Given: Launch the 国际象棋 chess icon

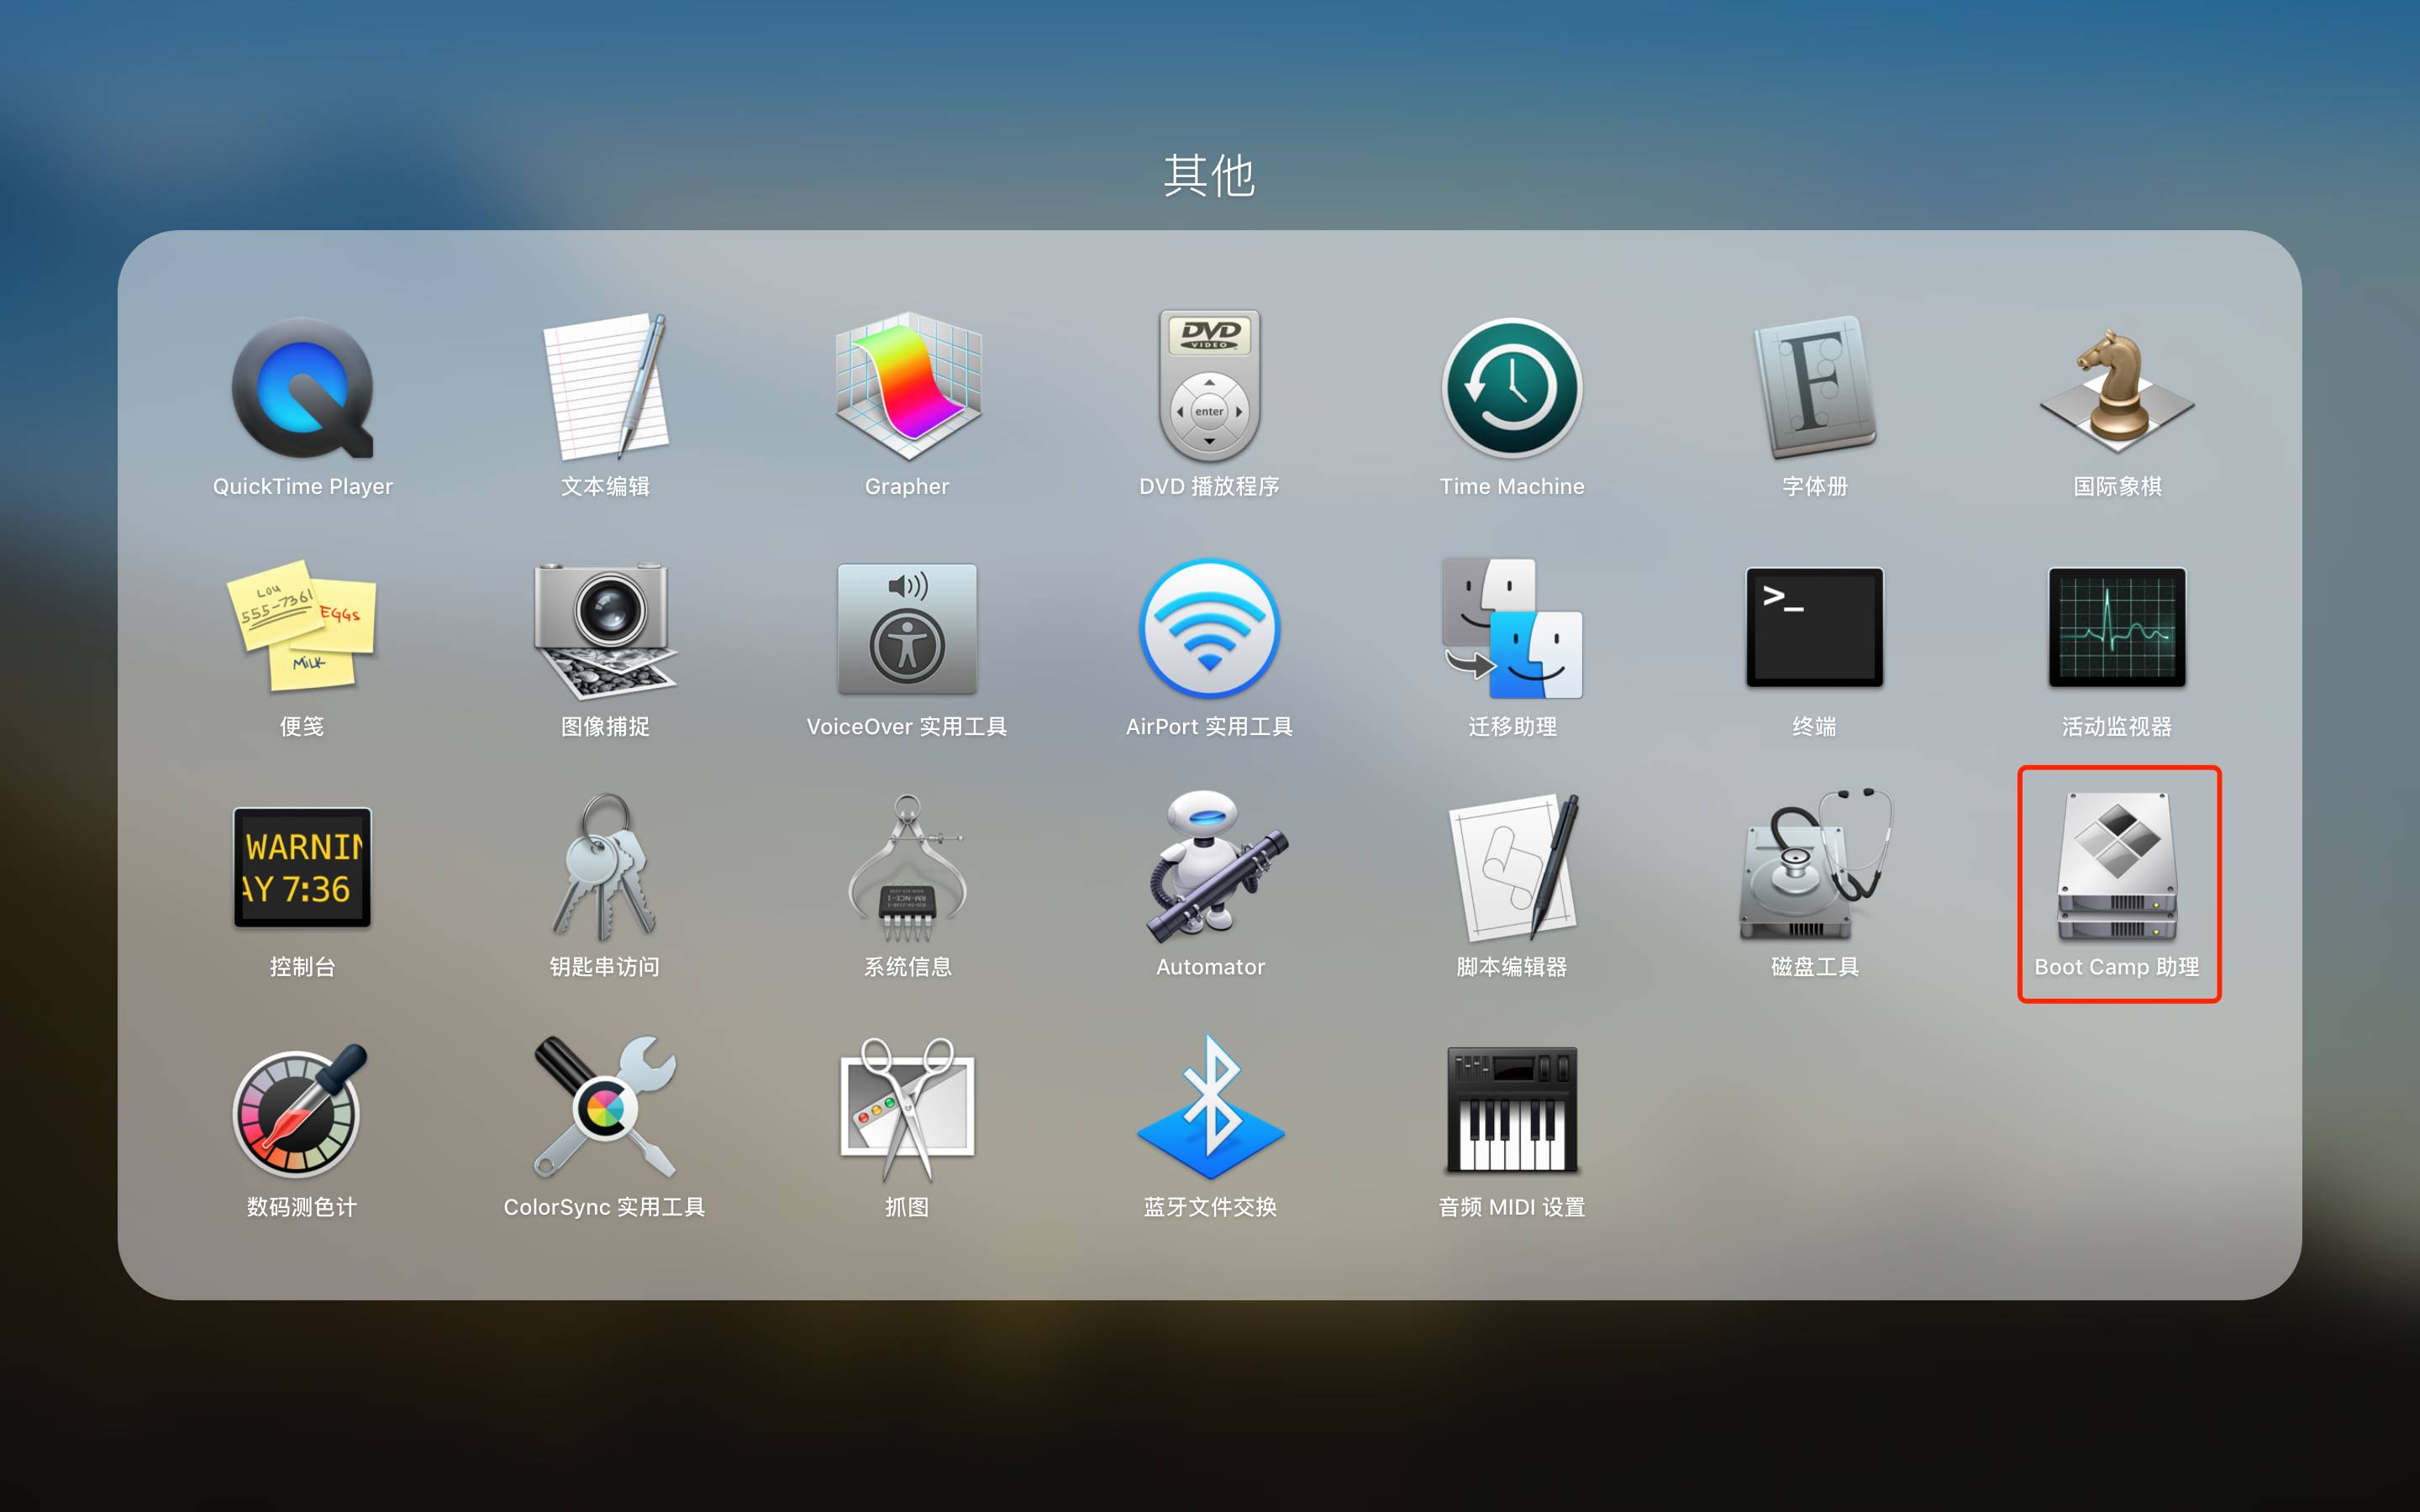Looking at the screenshot, I should pos(2117,390).
